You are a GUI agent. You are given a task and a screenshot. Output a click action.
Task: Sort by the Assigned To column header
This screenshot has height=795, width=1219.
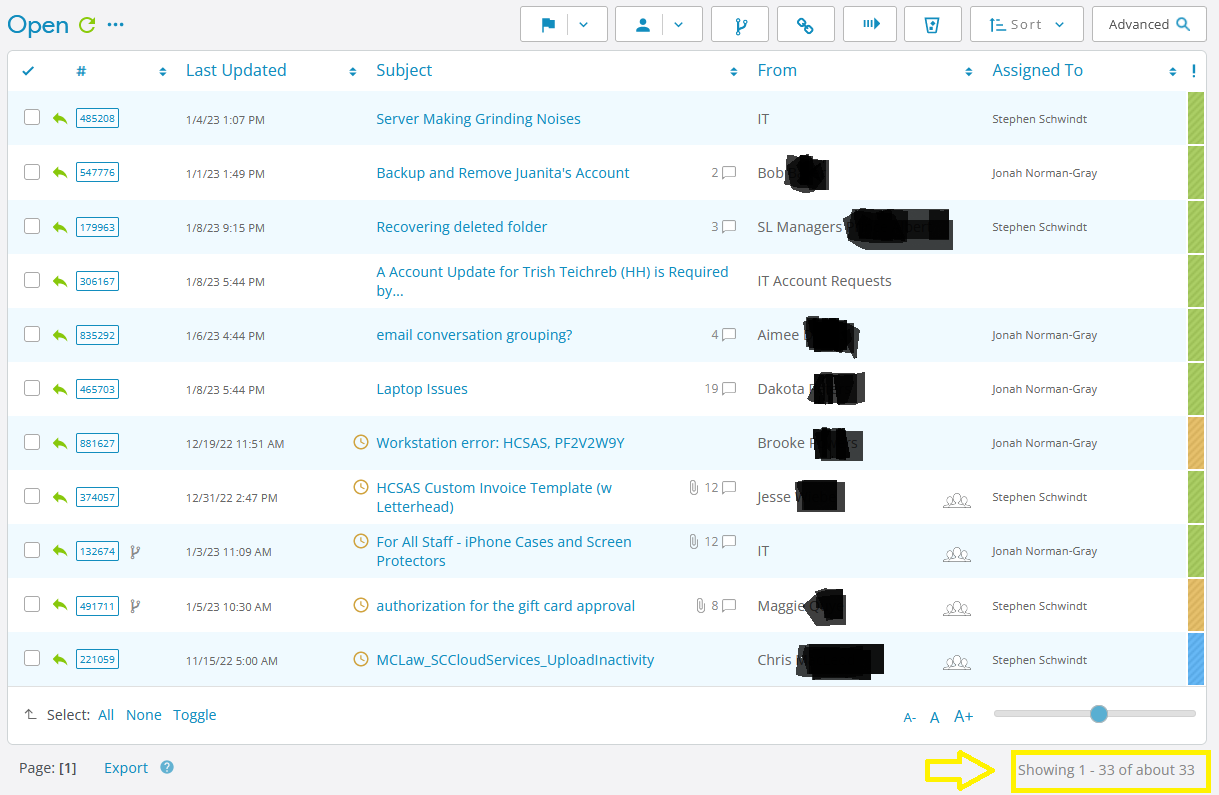pyautogui.click(x=1037, y=71)
